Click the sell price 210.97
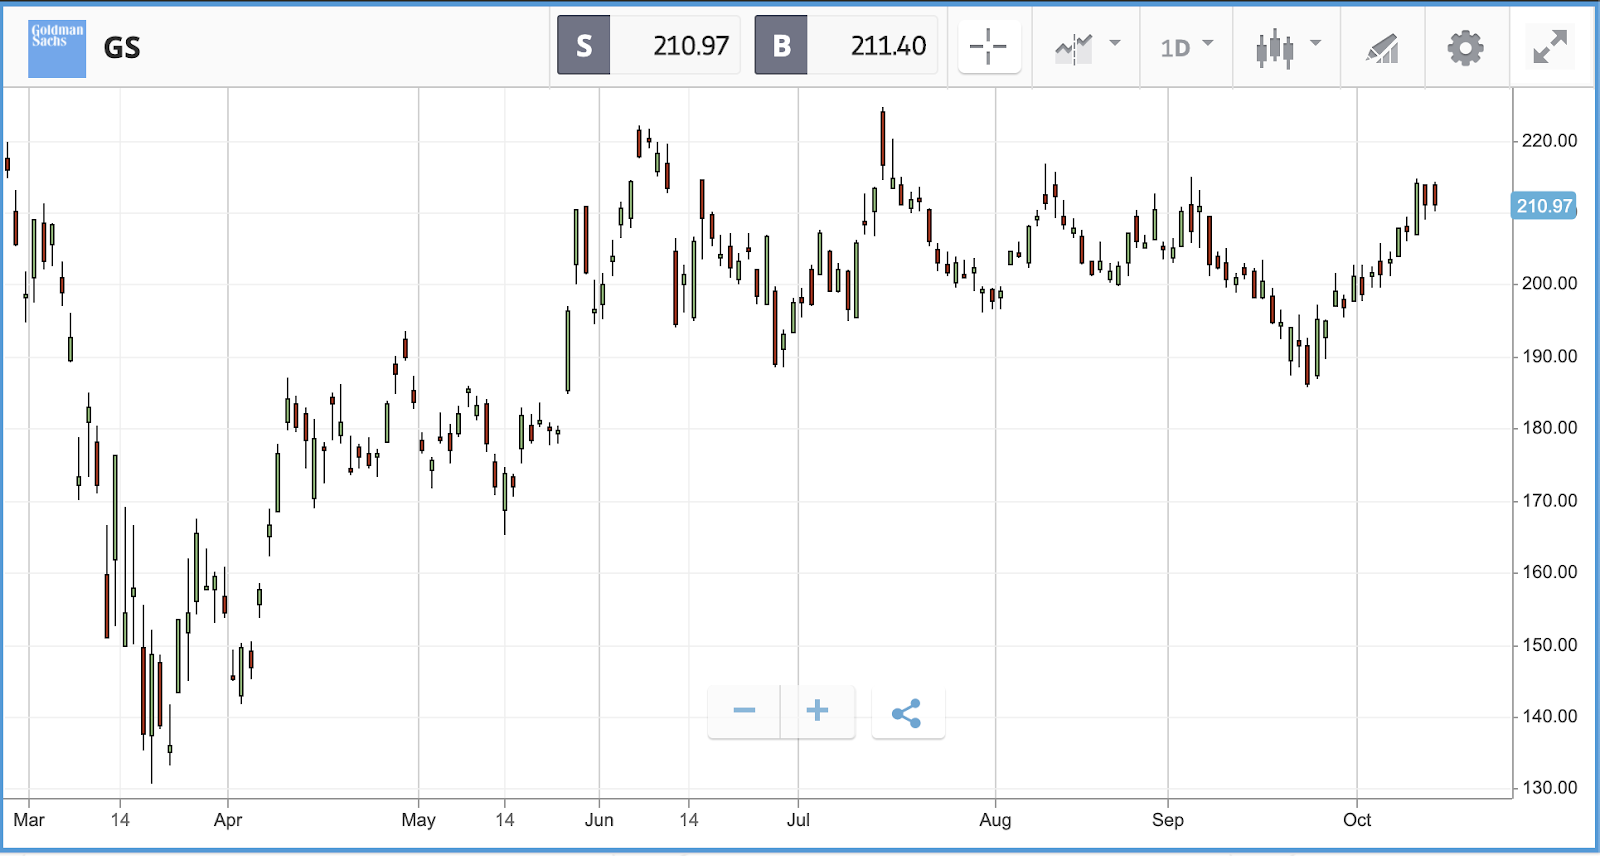Image resolution: width=1600 pixels, height=856 pixels. (691, 46)
